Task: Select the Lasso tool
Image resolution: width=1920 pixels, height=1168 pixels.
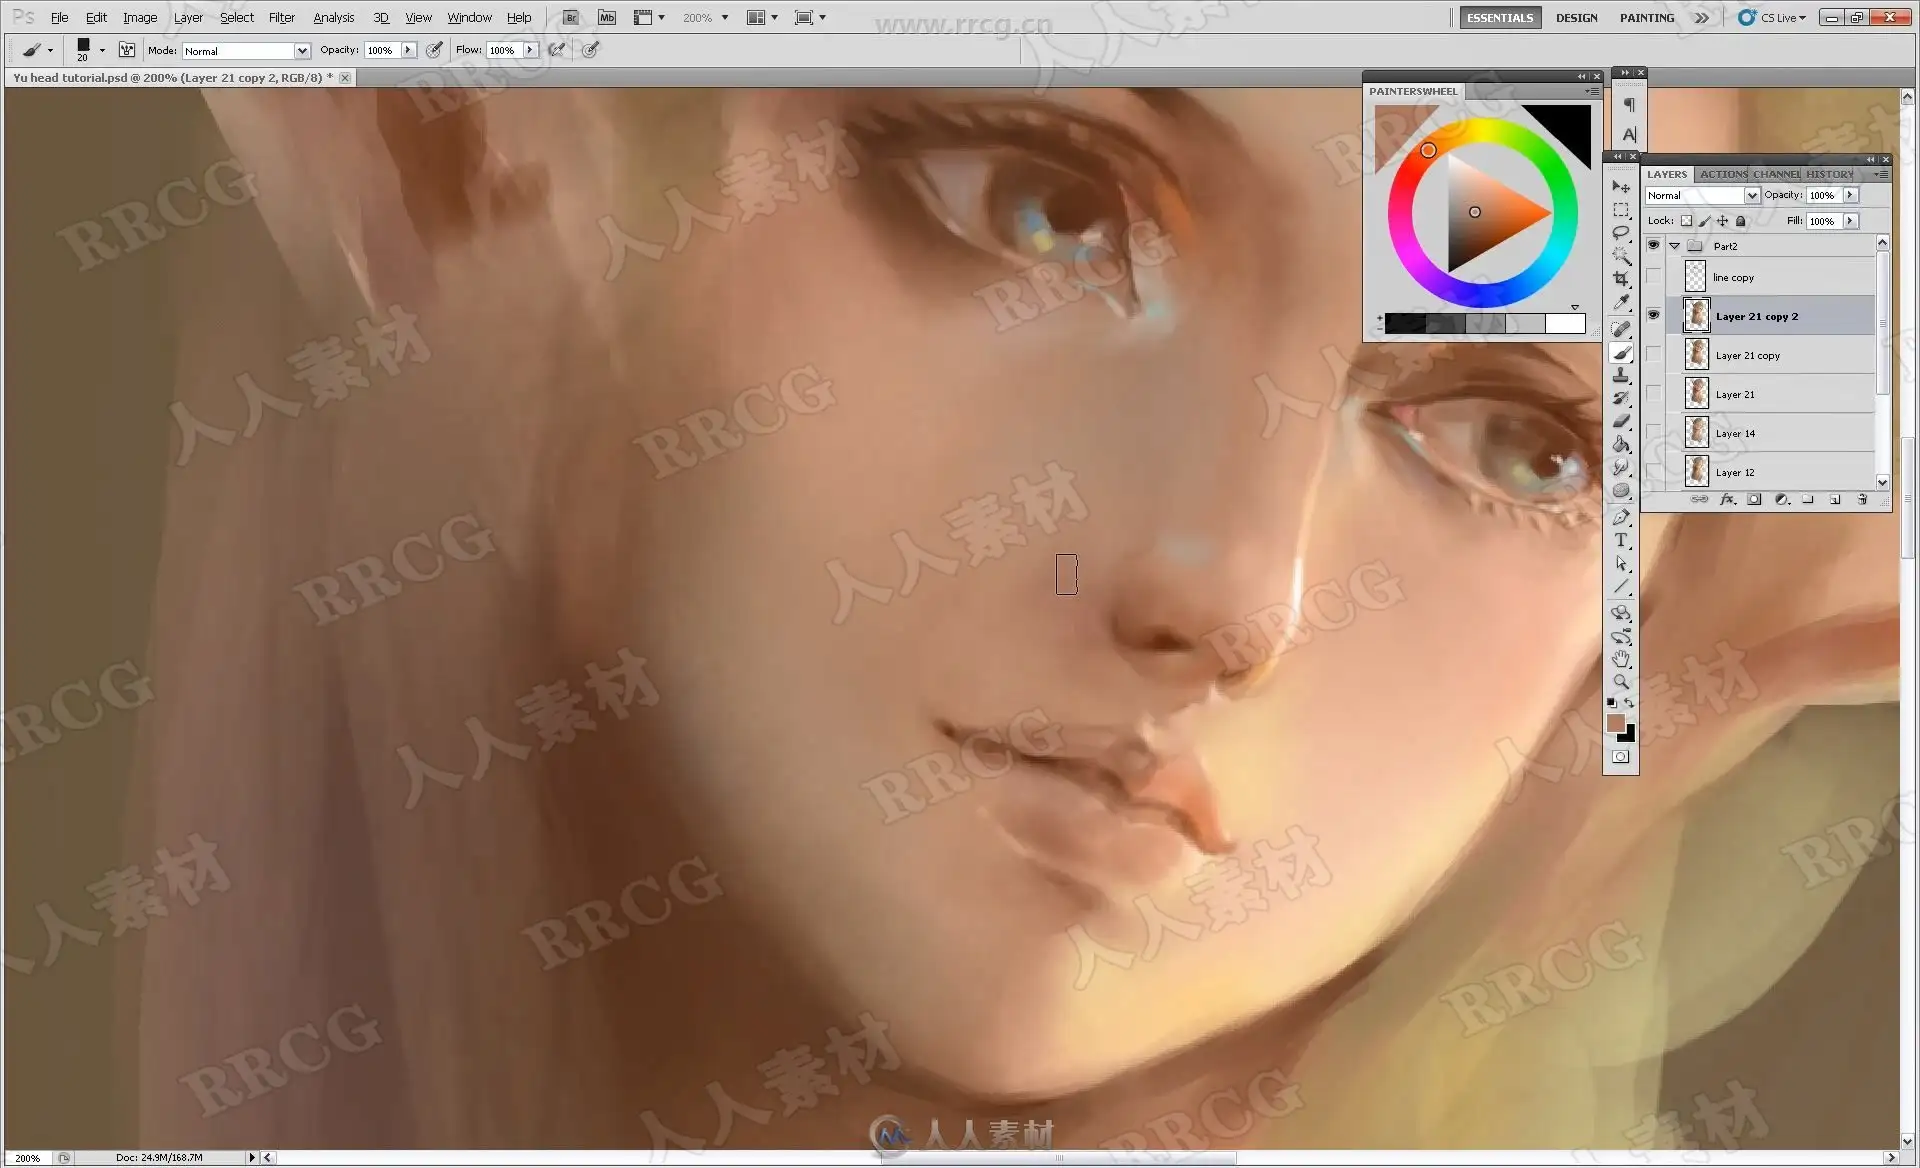Action: tap(1621, 232)
